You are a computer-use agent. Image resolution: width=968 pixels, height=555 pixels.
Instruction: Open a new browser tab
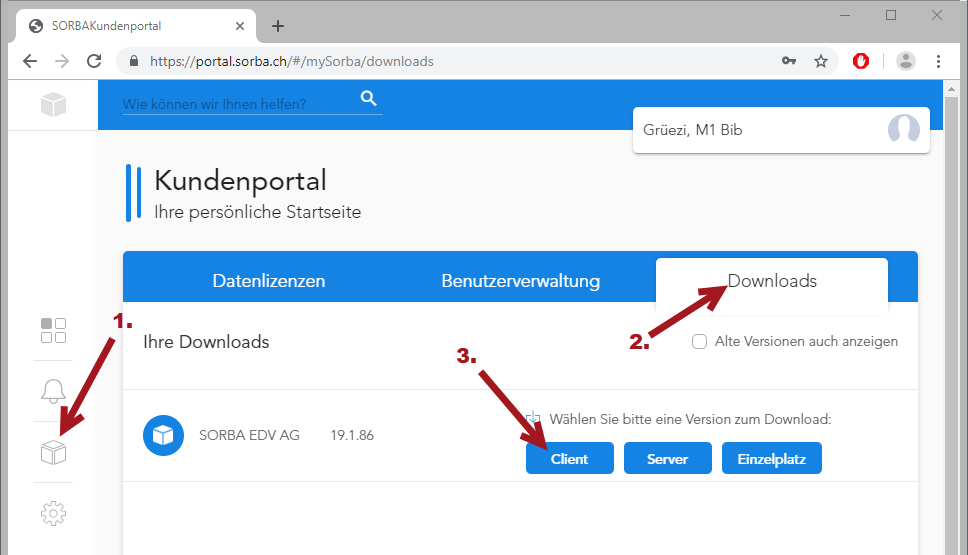pyautogui.click(x=278, y=26)
